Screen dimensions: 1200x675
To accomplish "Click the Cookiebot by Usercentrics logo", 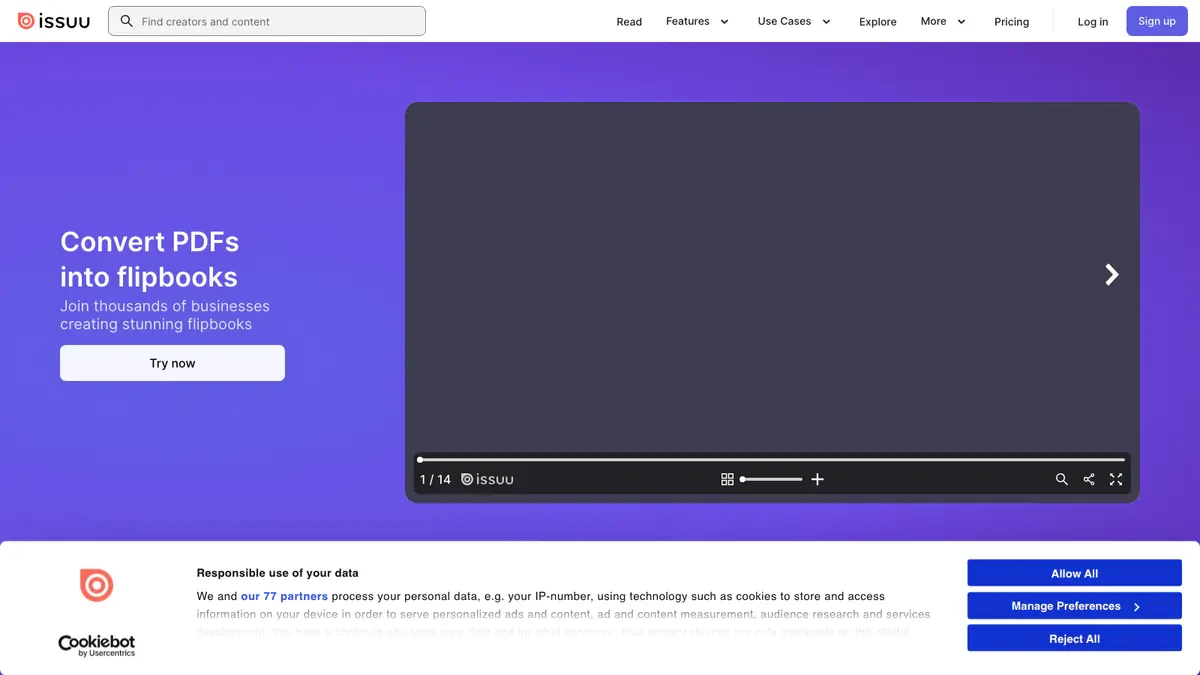I will [96, 646].
